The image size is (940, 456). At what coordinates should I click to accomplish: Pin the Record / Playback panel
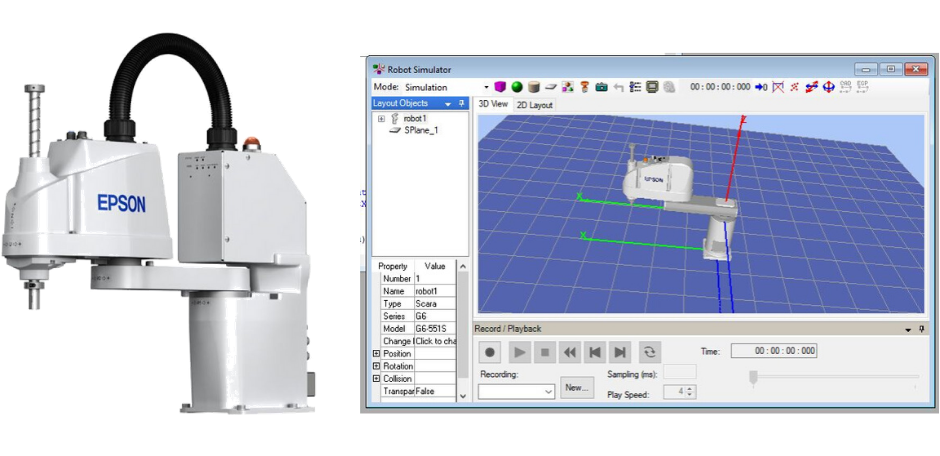tap(922, 328)
